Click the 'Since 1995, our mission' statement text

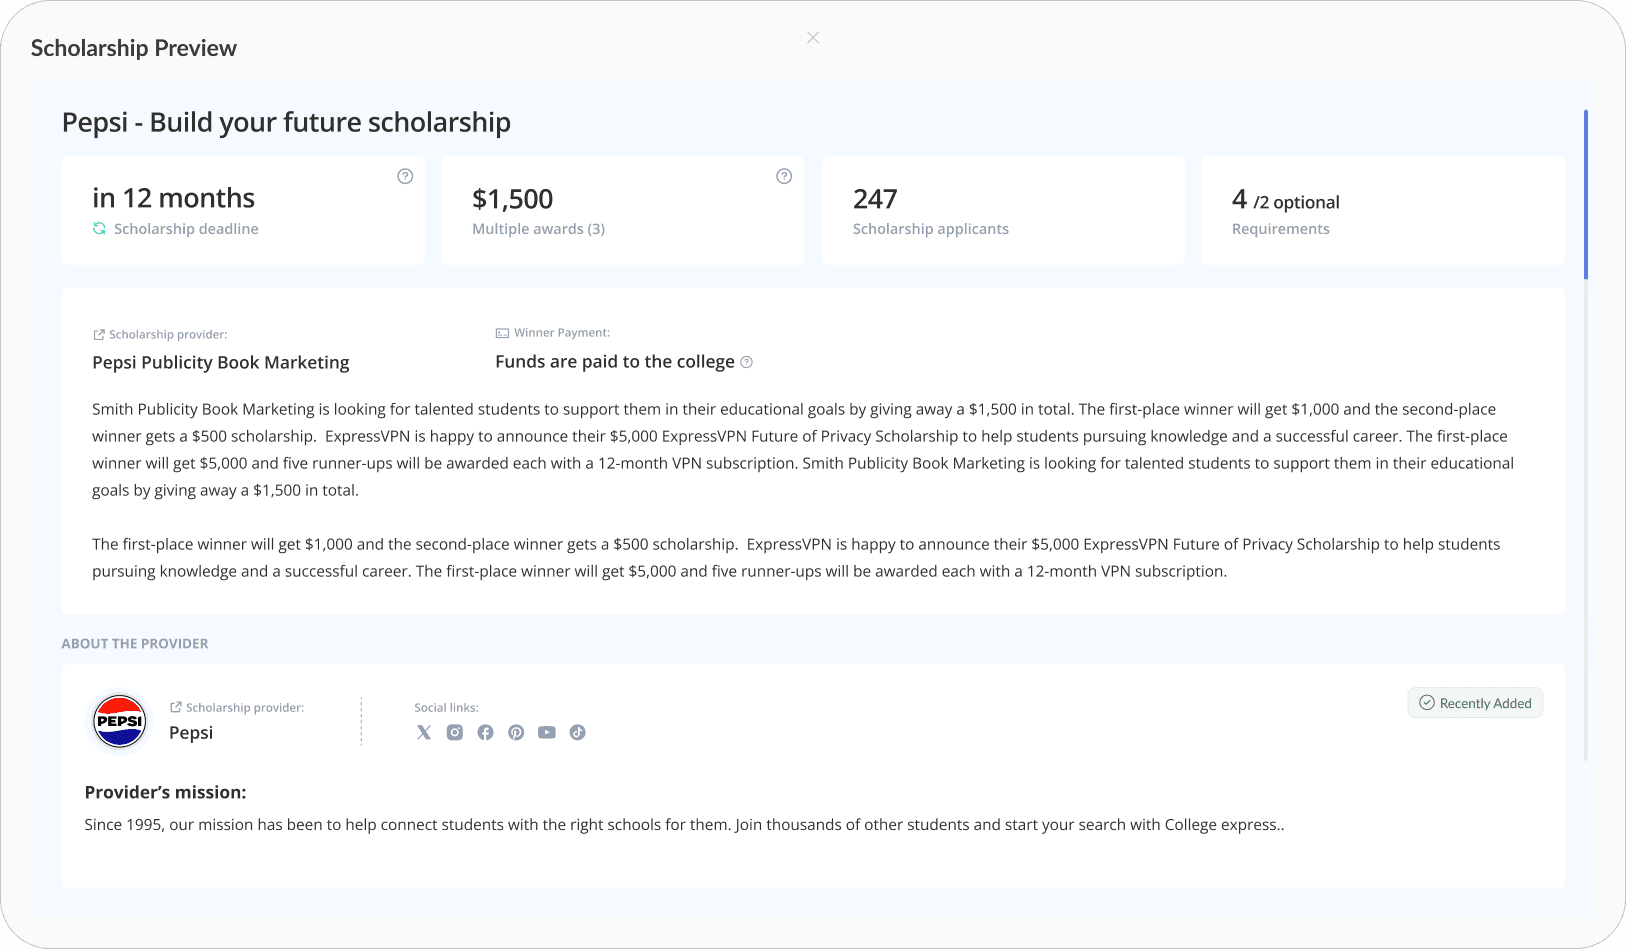[685, 825]
